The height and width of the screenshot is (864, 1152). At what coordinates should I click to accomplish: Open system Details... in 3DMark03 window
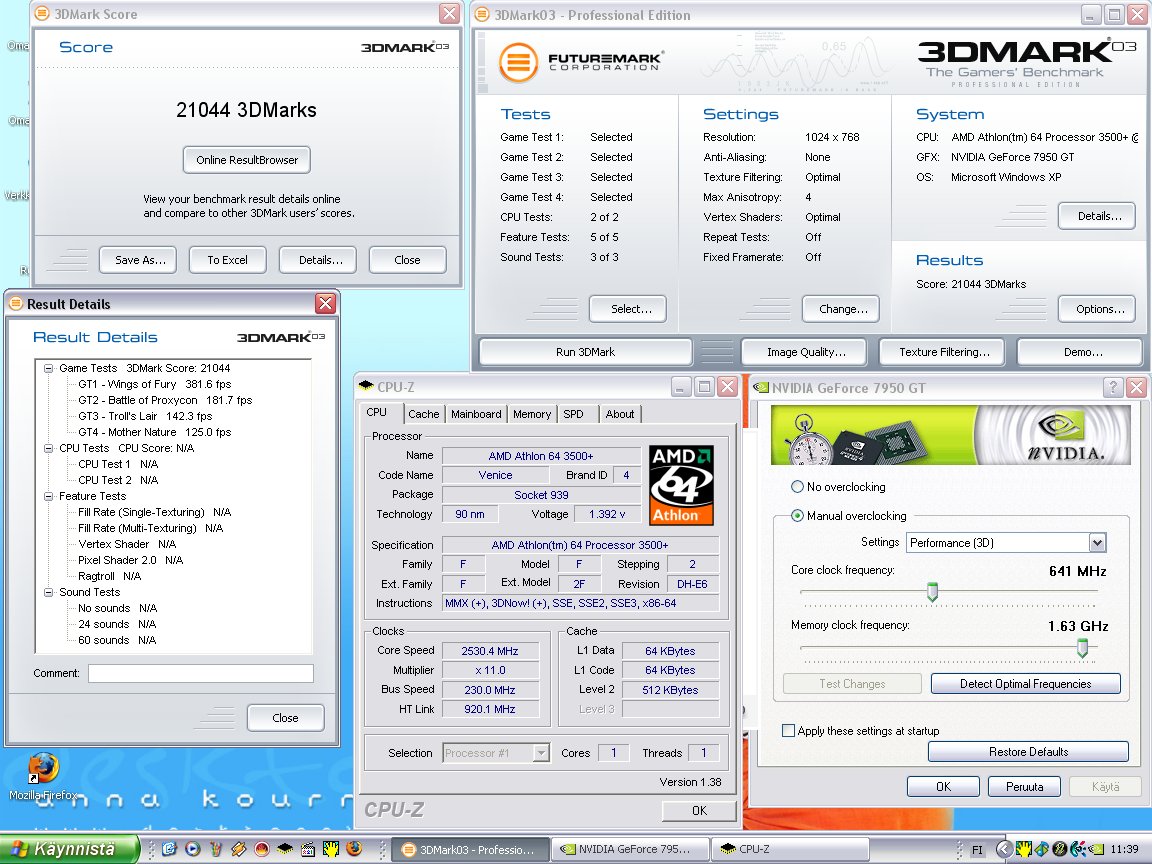(x=1097, y=216)
